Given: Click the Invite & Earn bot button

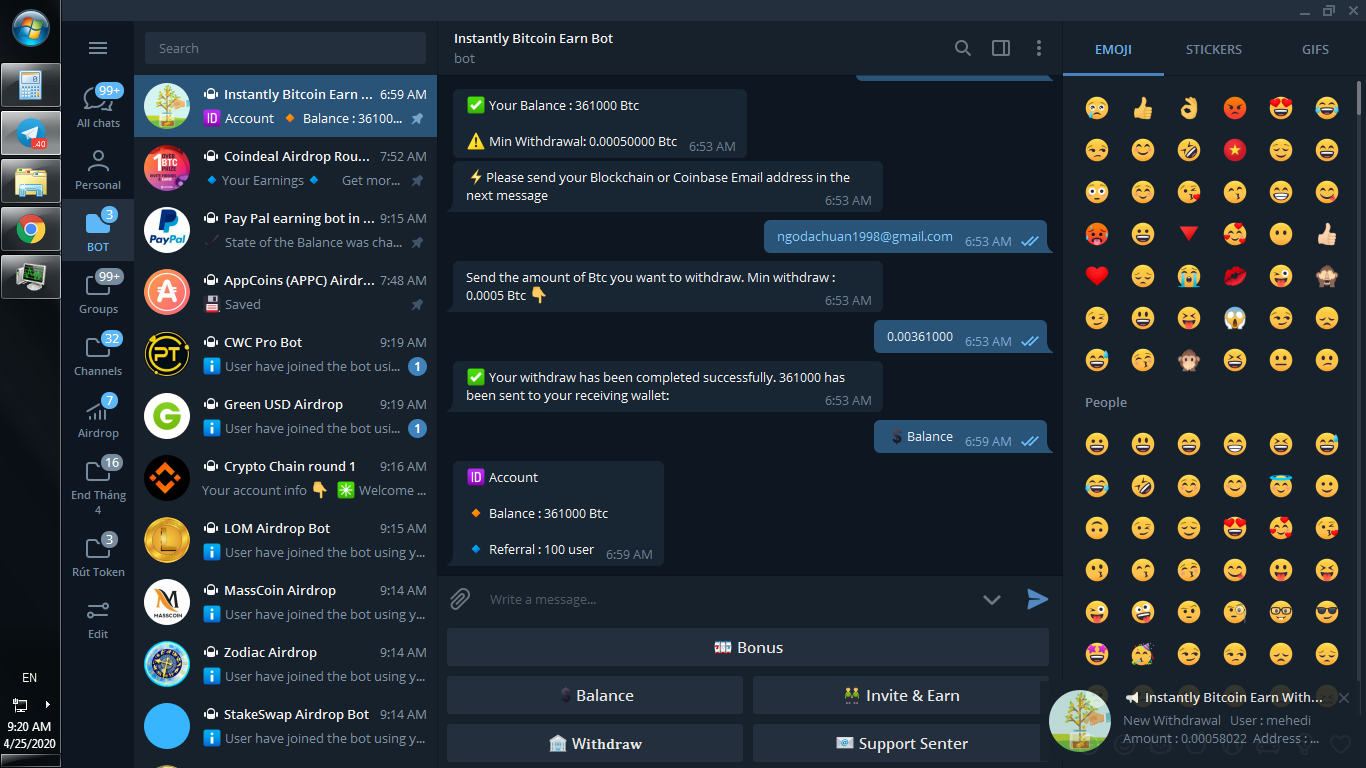Looking at the screenshot, I should (x=901, y=695).
